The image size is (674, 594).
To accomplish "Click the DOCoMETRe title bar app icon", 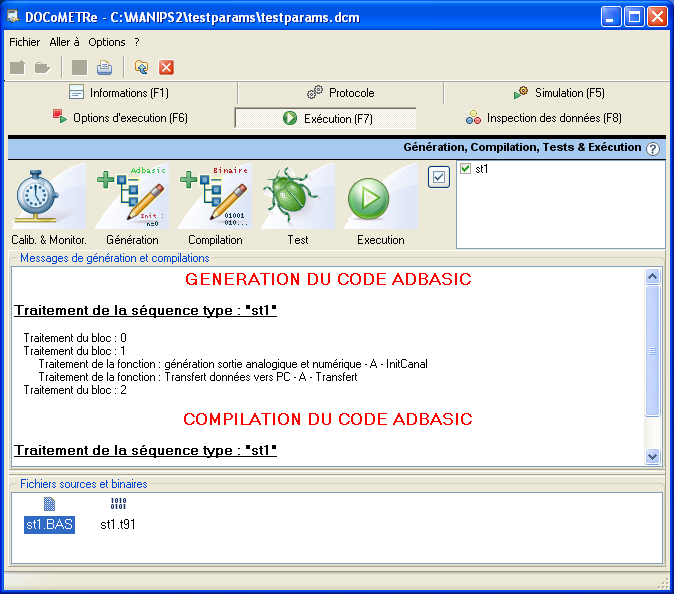I will pyautogui.click(x=13, y=16).
